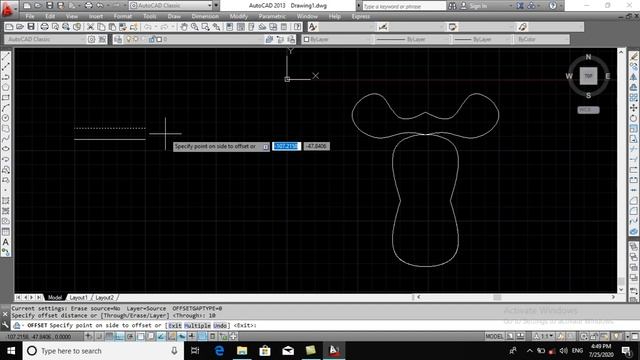Screen dimensions: 640x360
Task: Click the TOP face of the ViewCube
Action: 588,76
